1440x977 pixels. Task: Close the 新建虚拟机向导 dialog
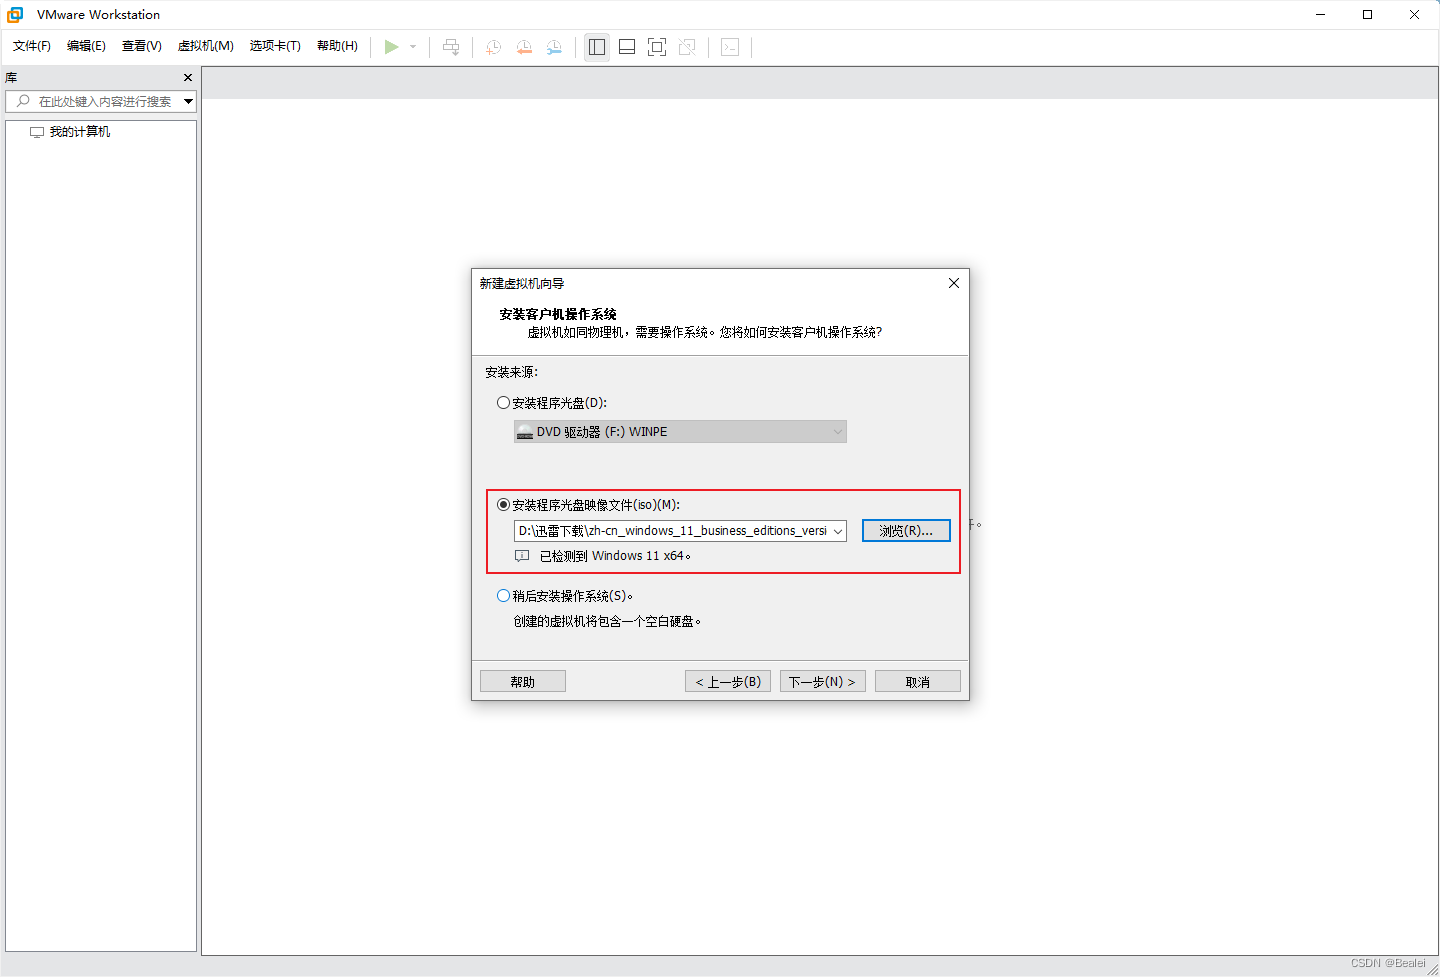tap(954, 283)
